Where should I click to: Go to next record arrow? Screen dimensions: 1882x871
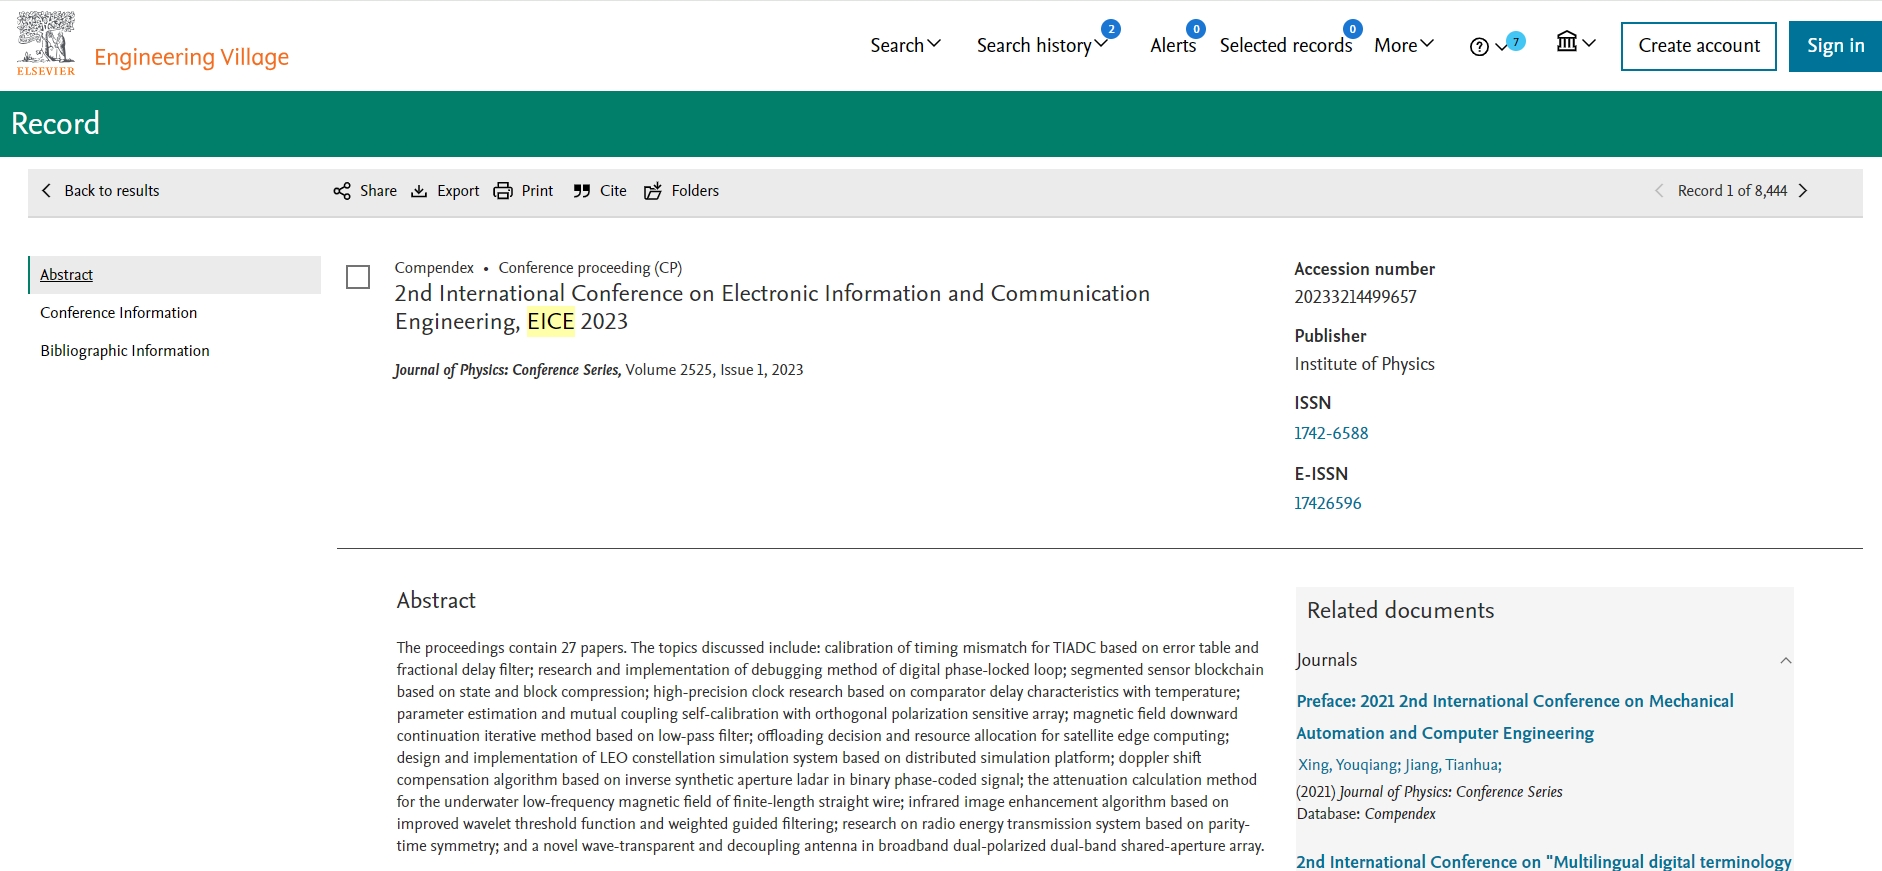1803,190
